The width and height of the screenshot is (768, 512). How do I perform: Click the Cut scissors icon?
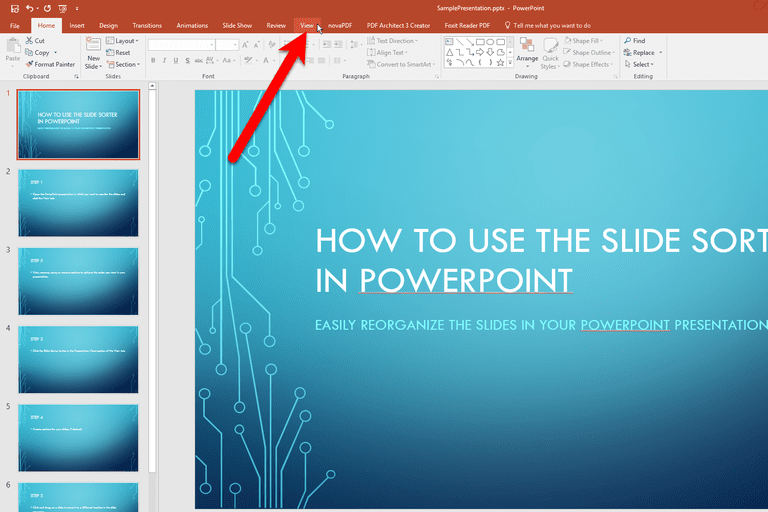pyautogui.click(x=29, y=41)
